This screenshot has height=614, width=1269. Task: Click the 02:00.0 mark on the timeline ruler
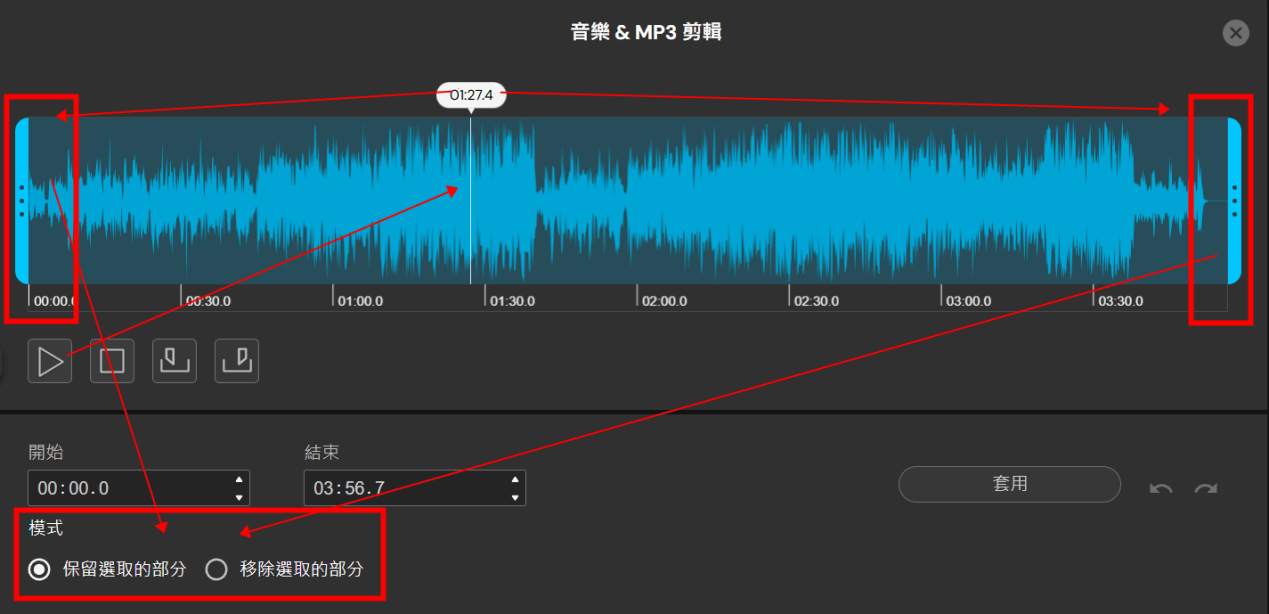664,300
